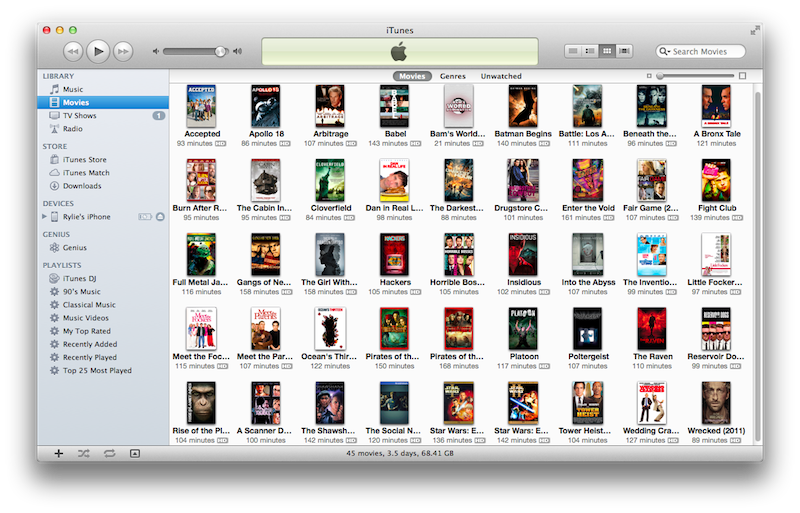The image size is (800, 513).
Task: Click Enter the Void title text
Action: [x=588, y=208]
